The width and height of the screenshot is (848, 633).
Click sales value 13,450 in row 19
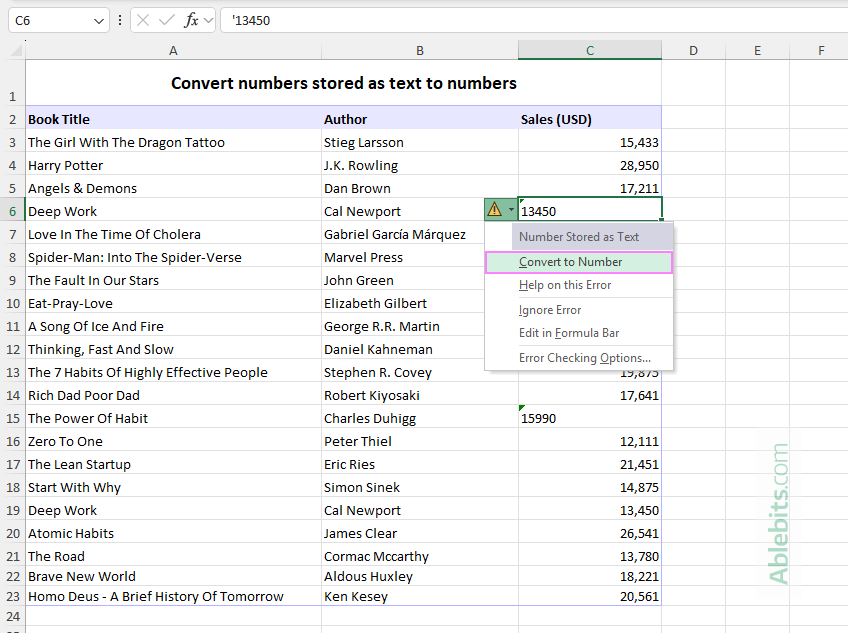click(590, 511)
